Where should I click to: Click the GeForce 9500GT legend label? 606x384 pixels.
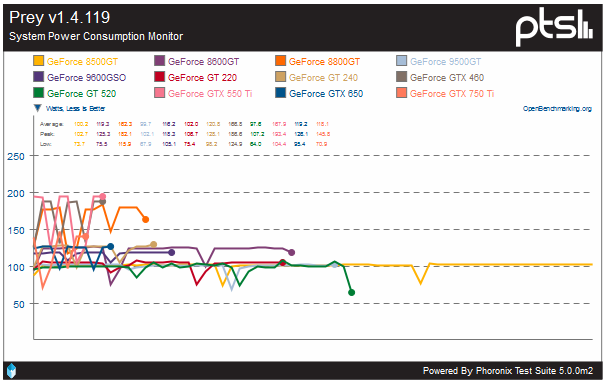pos(446,62)
